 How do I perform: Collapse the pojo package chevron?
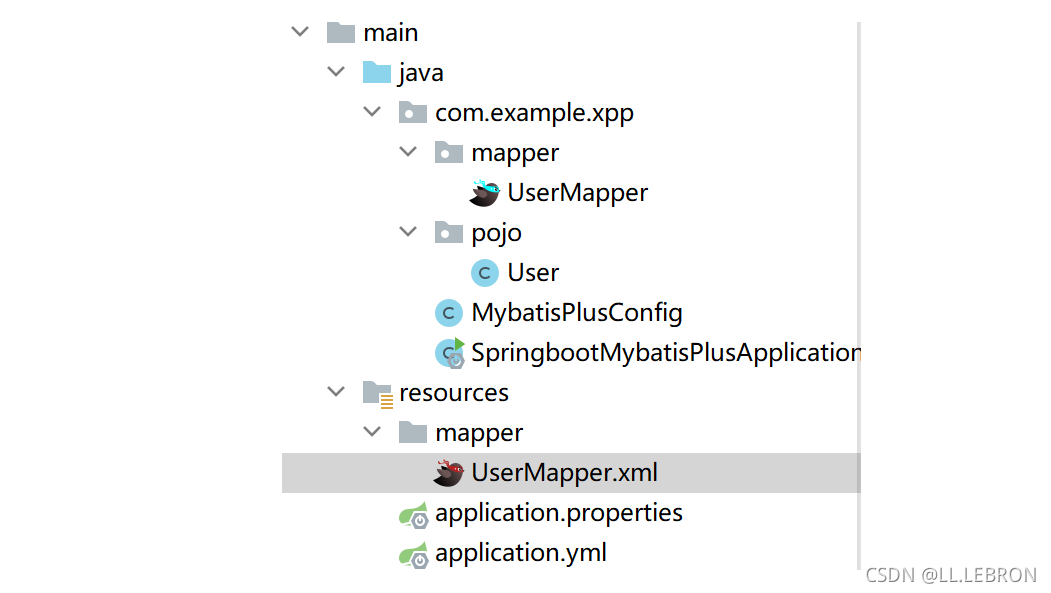(408, 232)
